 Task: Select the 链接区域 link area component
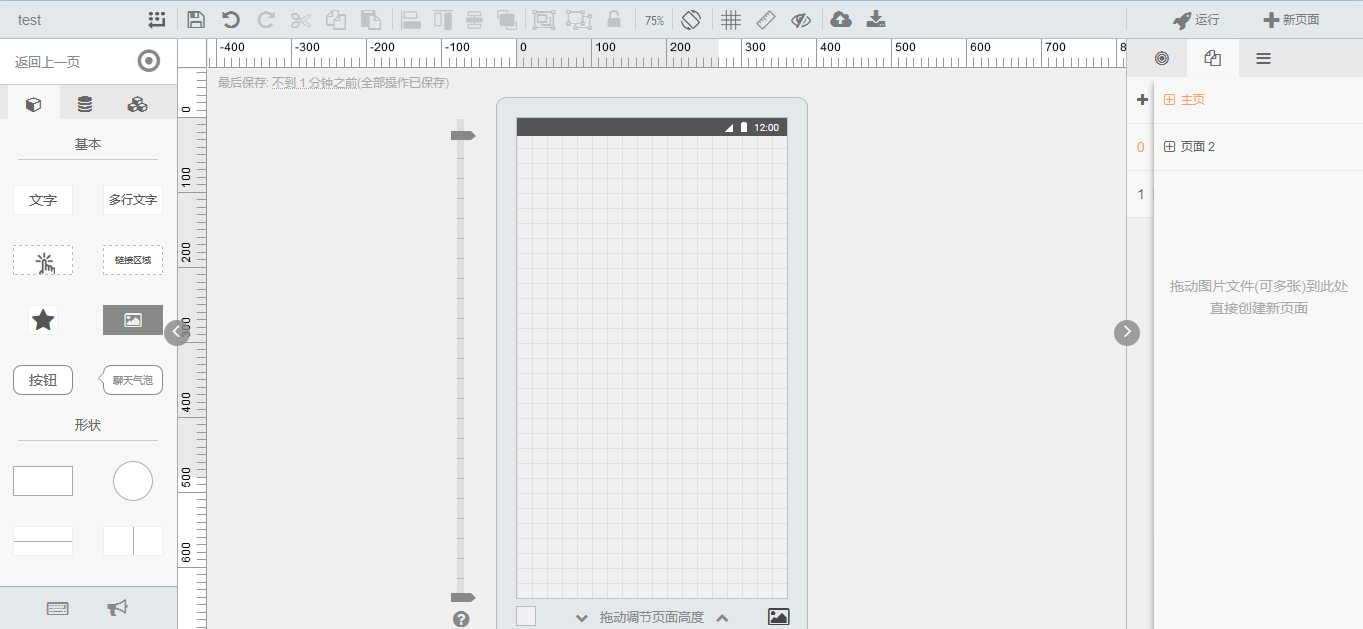click(x=133, y=260)
